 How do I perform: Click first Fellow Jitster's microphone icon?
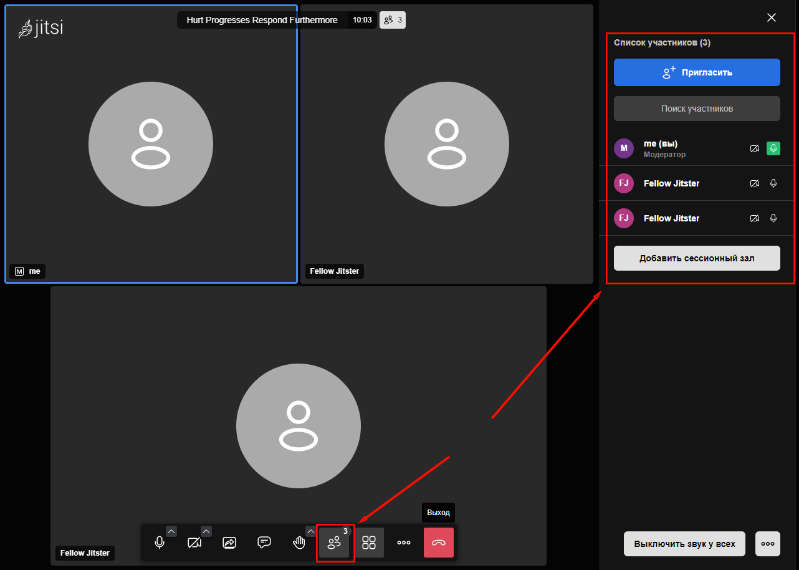click(773, 183)
